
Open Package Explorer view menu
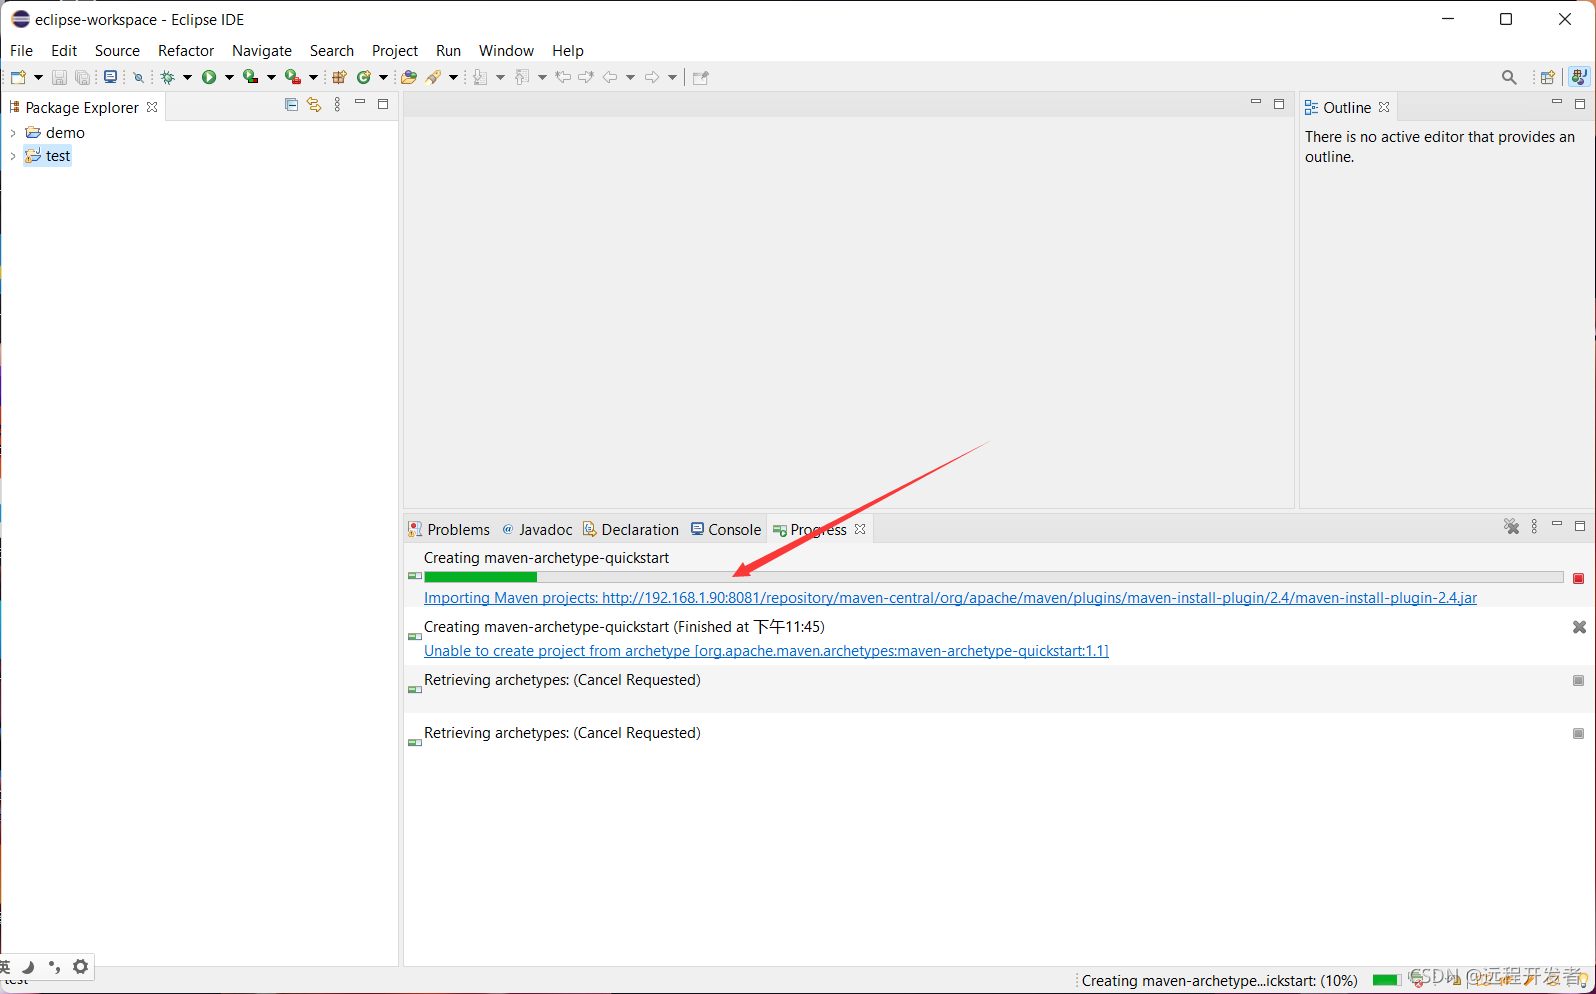point(337,104)
